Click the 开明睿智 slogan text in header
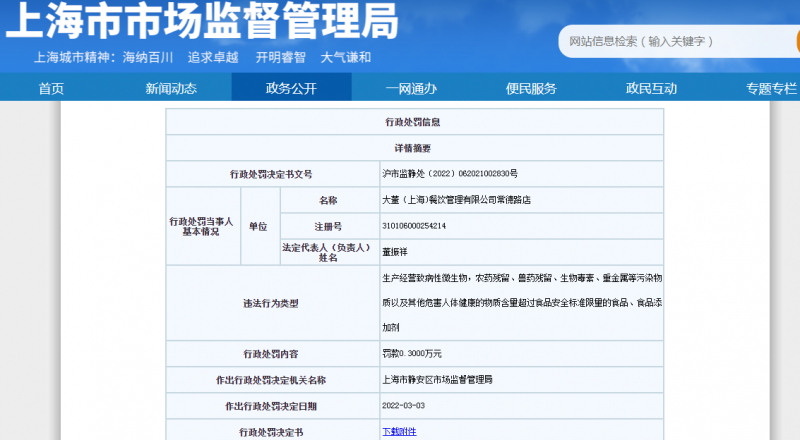Screen dimensions: 800x440 click(x=280, y=57)
